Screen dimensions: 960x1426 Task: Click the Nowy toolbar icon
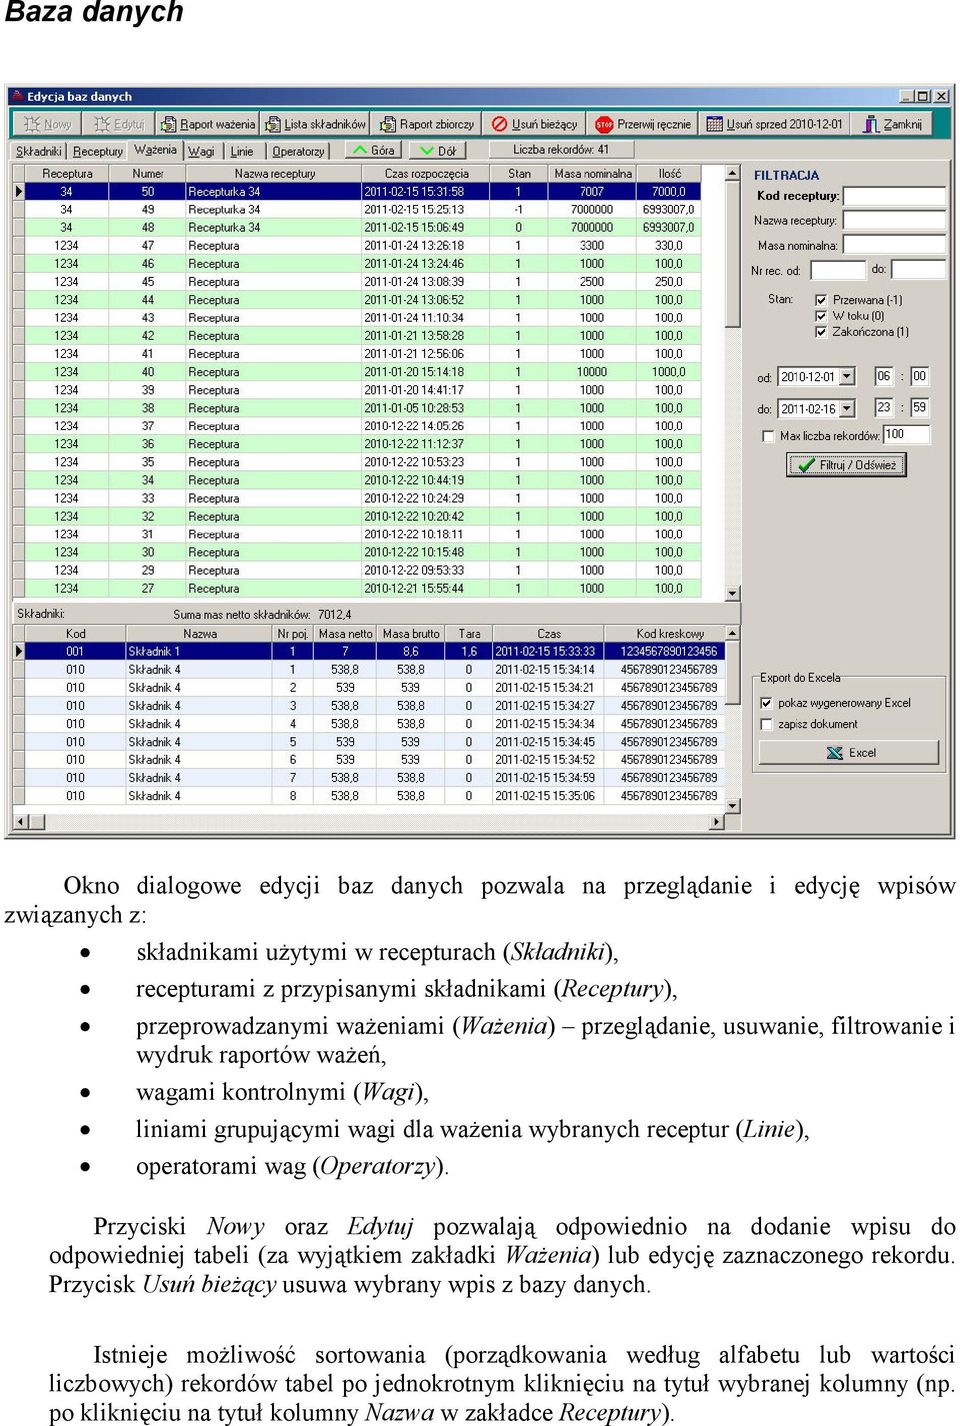[32, 124]
